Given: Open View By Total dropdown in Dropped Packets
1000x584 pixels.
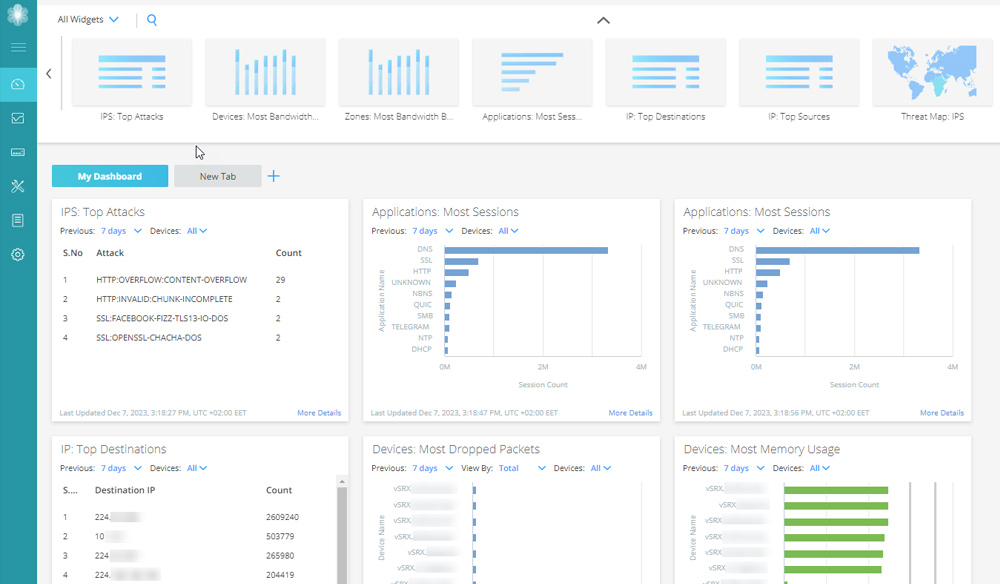Looking at the screenshot, I should click(x=522, y=468).
